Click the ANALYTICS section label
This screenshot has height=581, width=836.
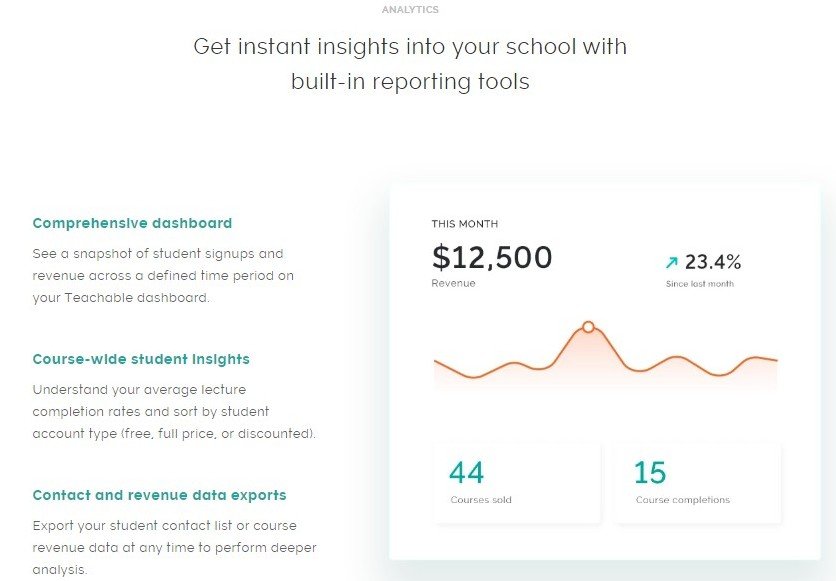pyautogui.click(x=410, y=10)
